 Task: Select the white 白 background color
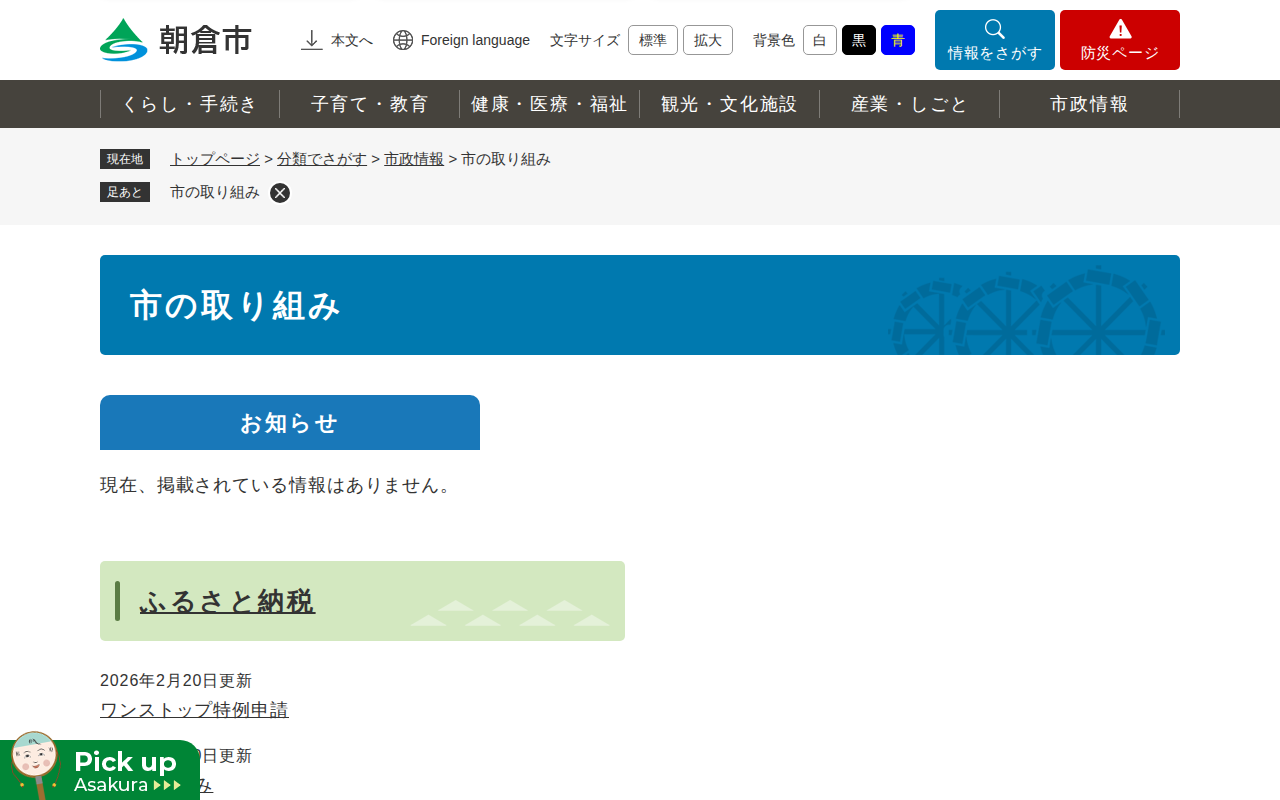click(x=820, y=40)
